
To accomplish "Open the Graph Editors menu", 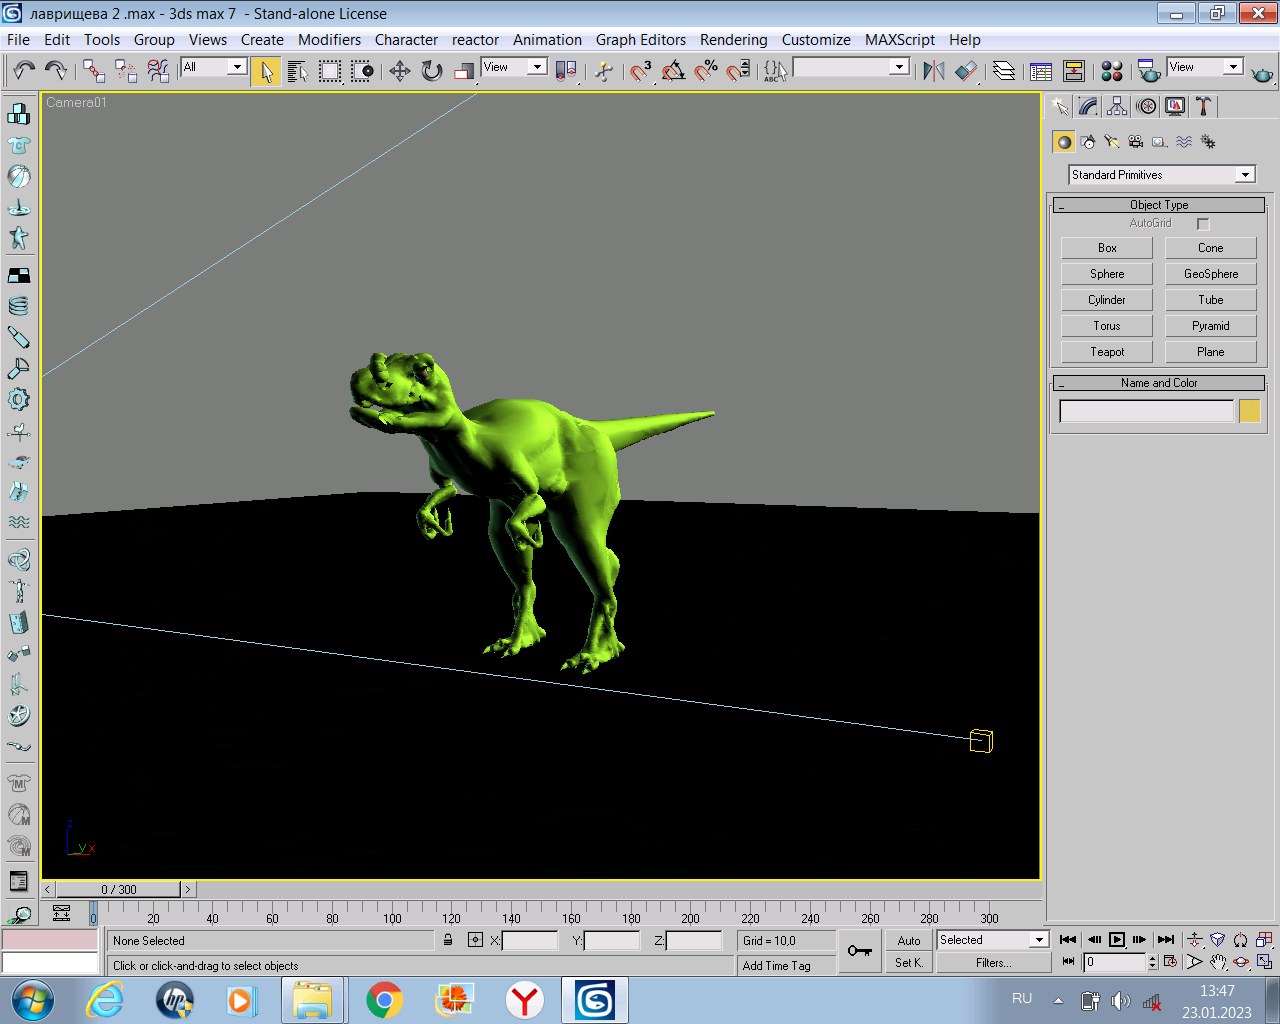I will point(641,40).
